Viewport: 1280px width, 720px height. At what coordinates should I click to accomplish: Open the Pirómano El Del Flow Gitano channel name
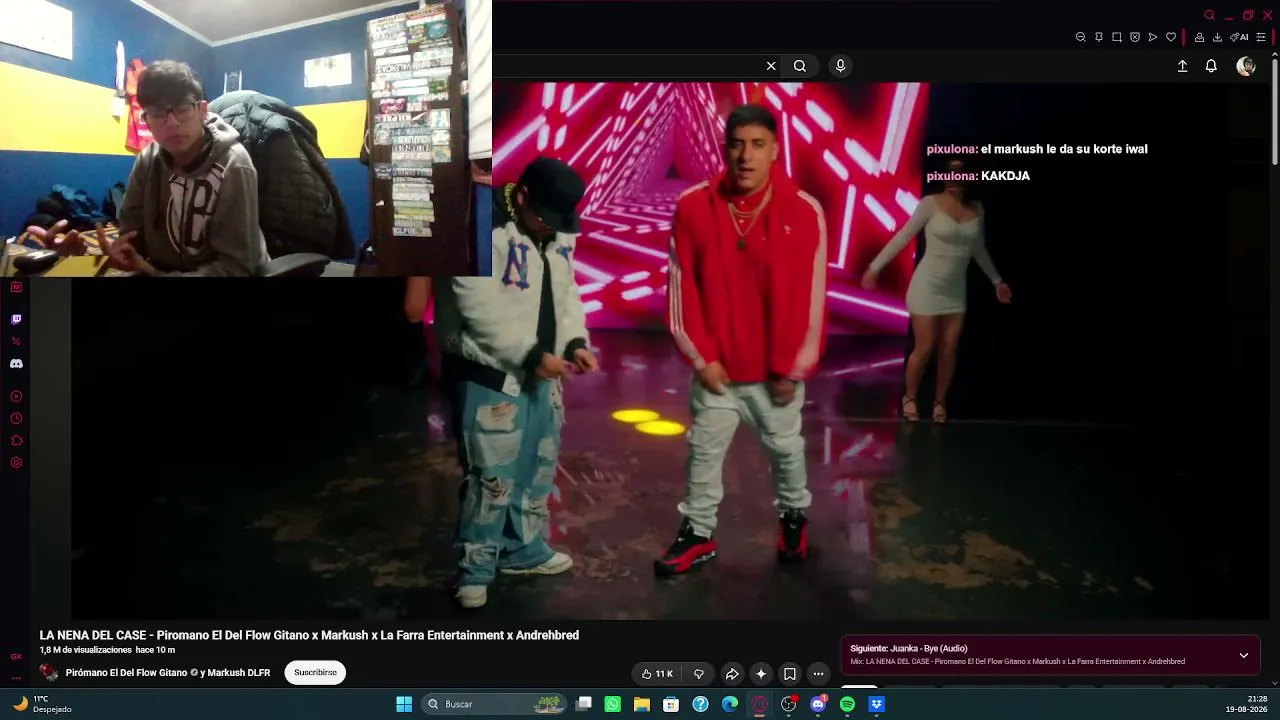point(168,673)
